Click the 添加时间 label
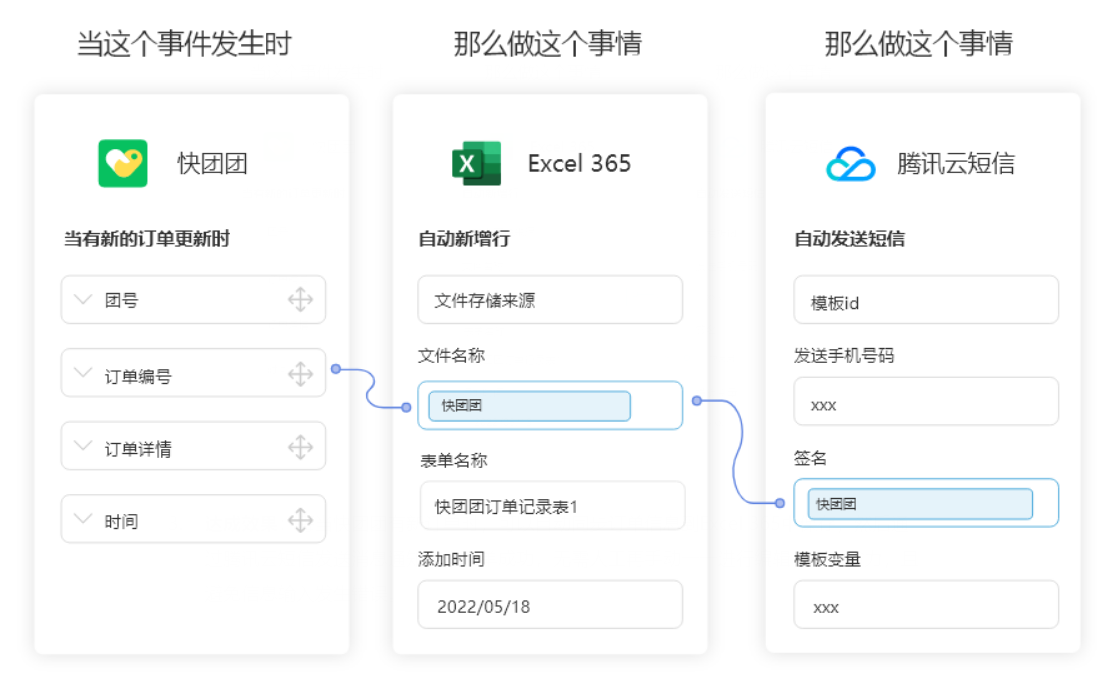This screenshot has width=1104, height=687. [451, 560]
